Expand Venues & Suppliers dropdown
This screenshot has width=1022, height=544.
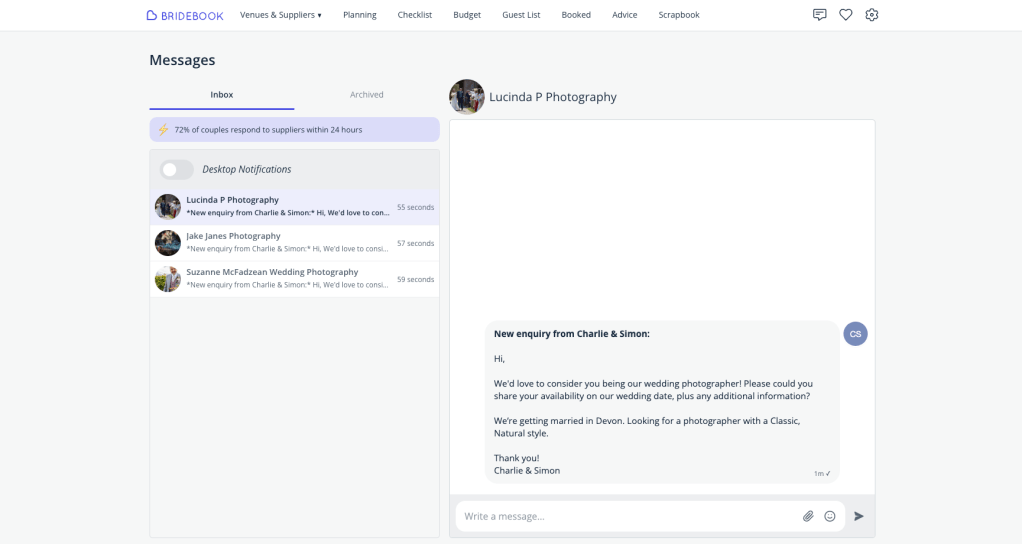point(280,15)
